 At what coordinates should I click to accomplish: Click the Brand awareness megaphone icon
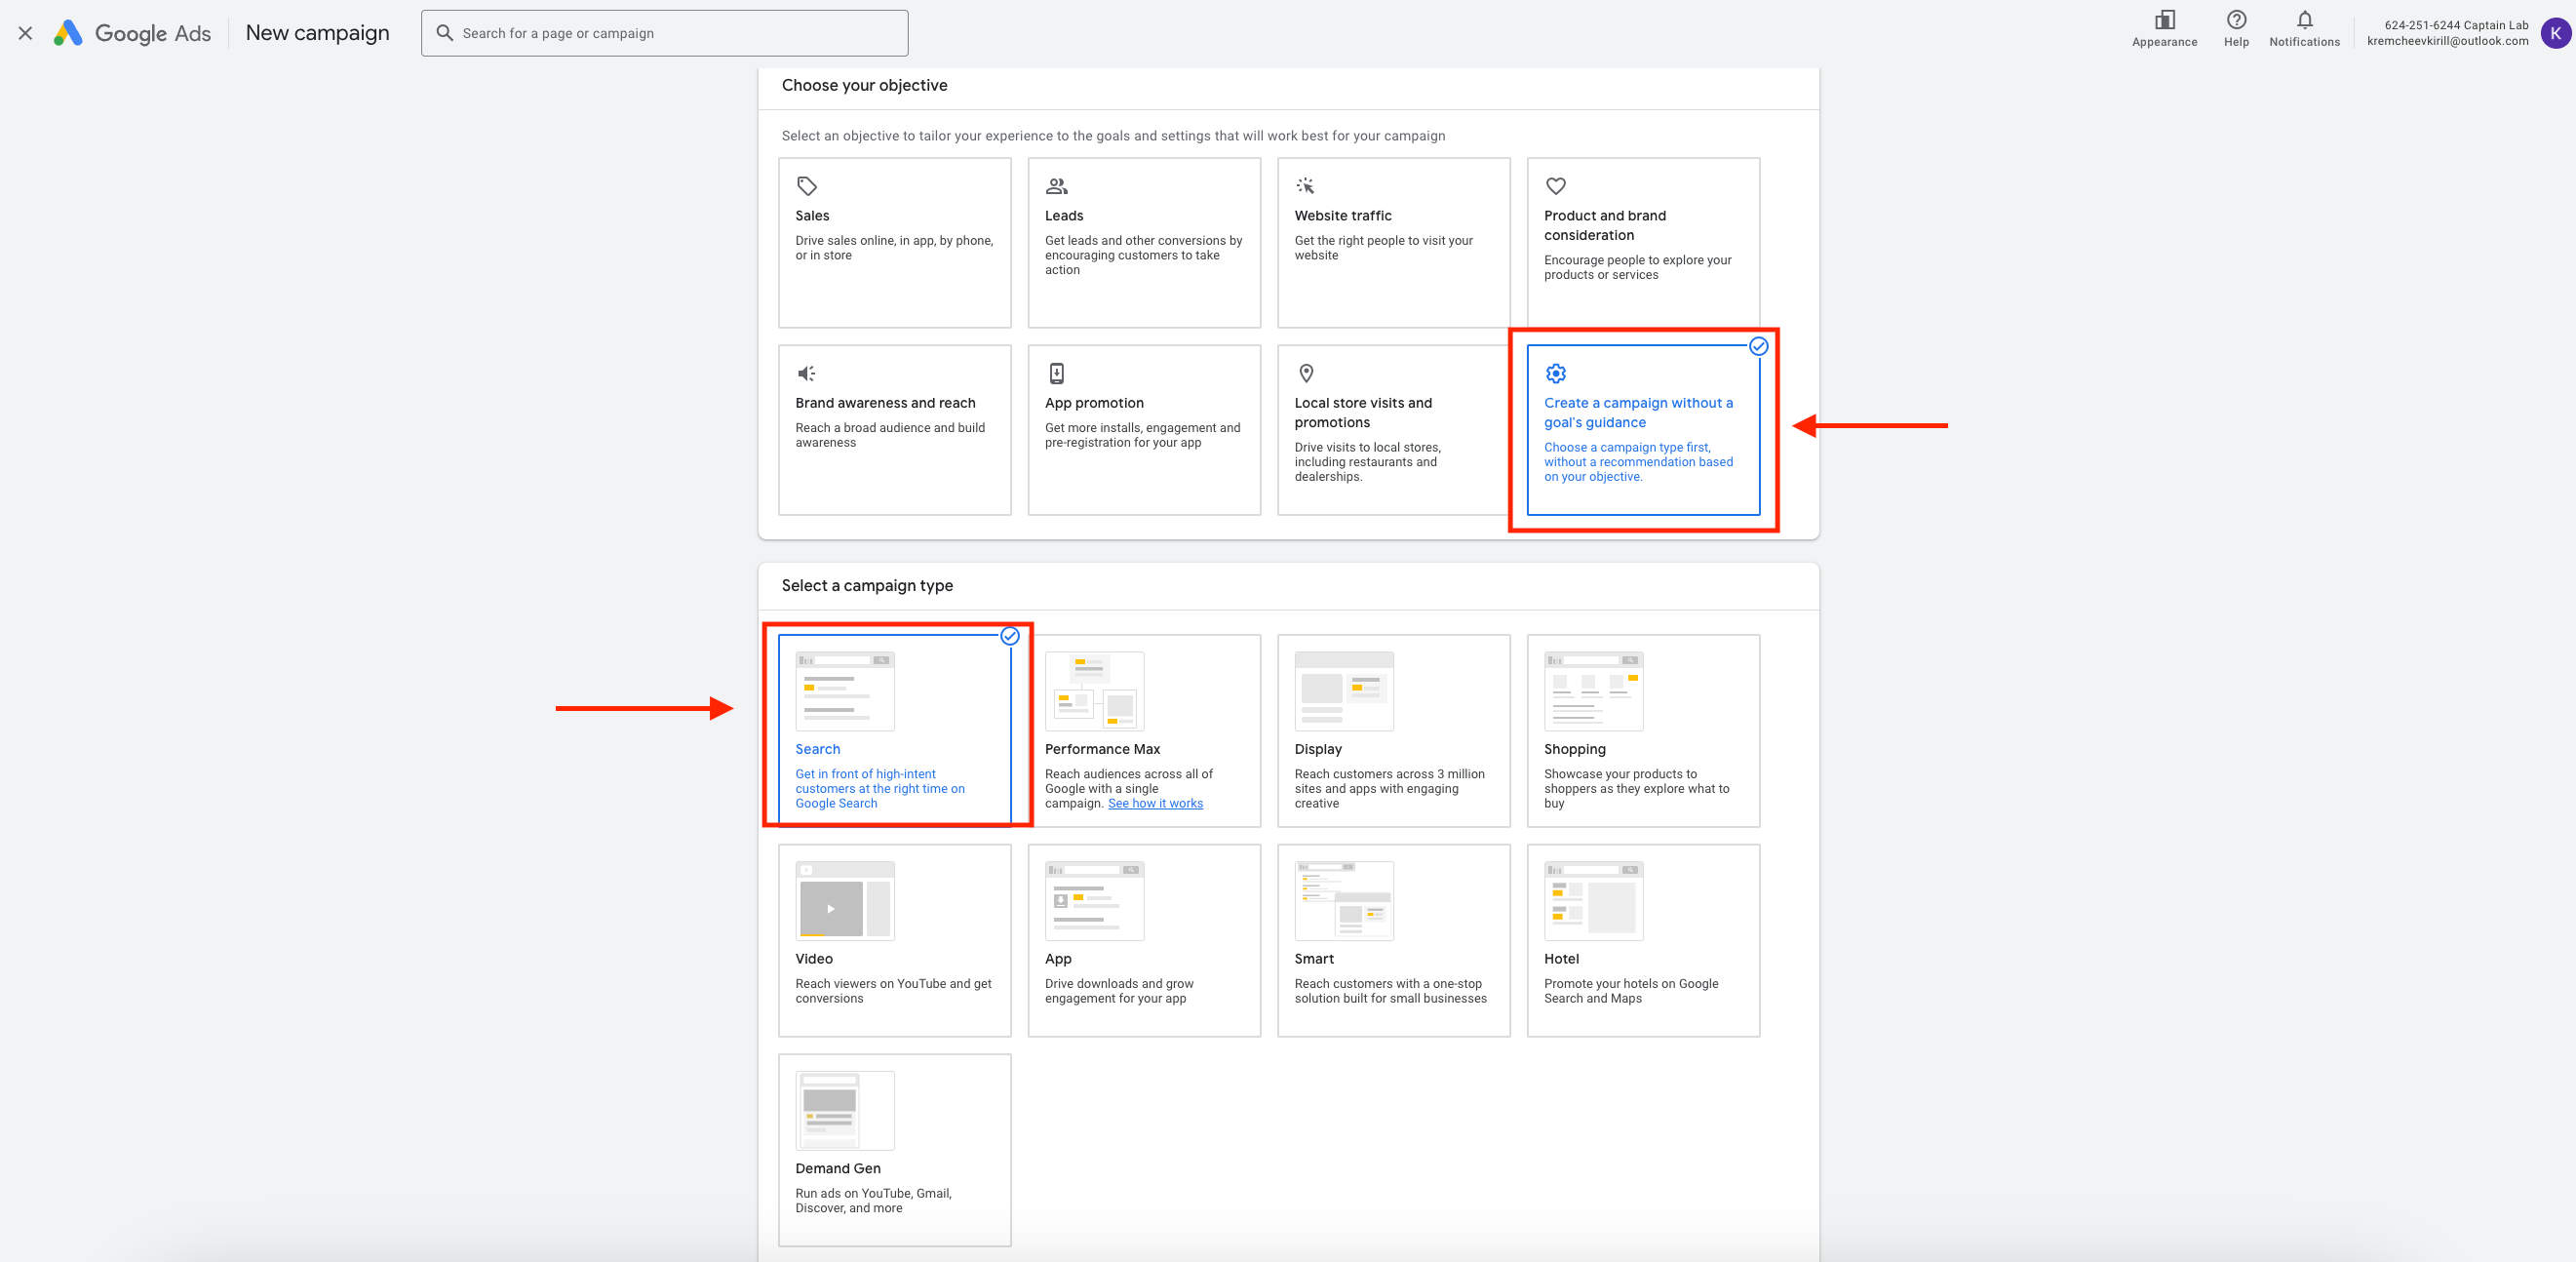coord(806,373)
